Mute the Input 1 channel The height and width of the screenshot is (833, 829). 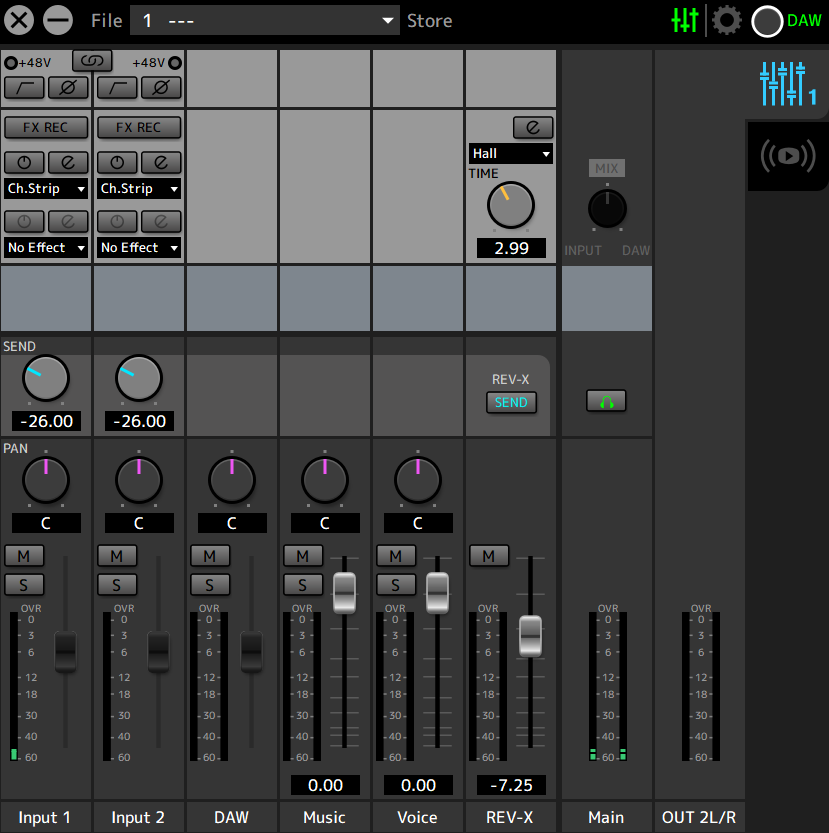[x=24, y=556]
